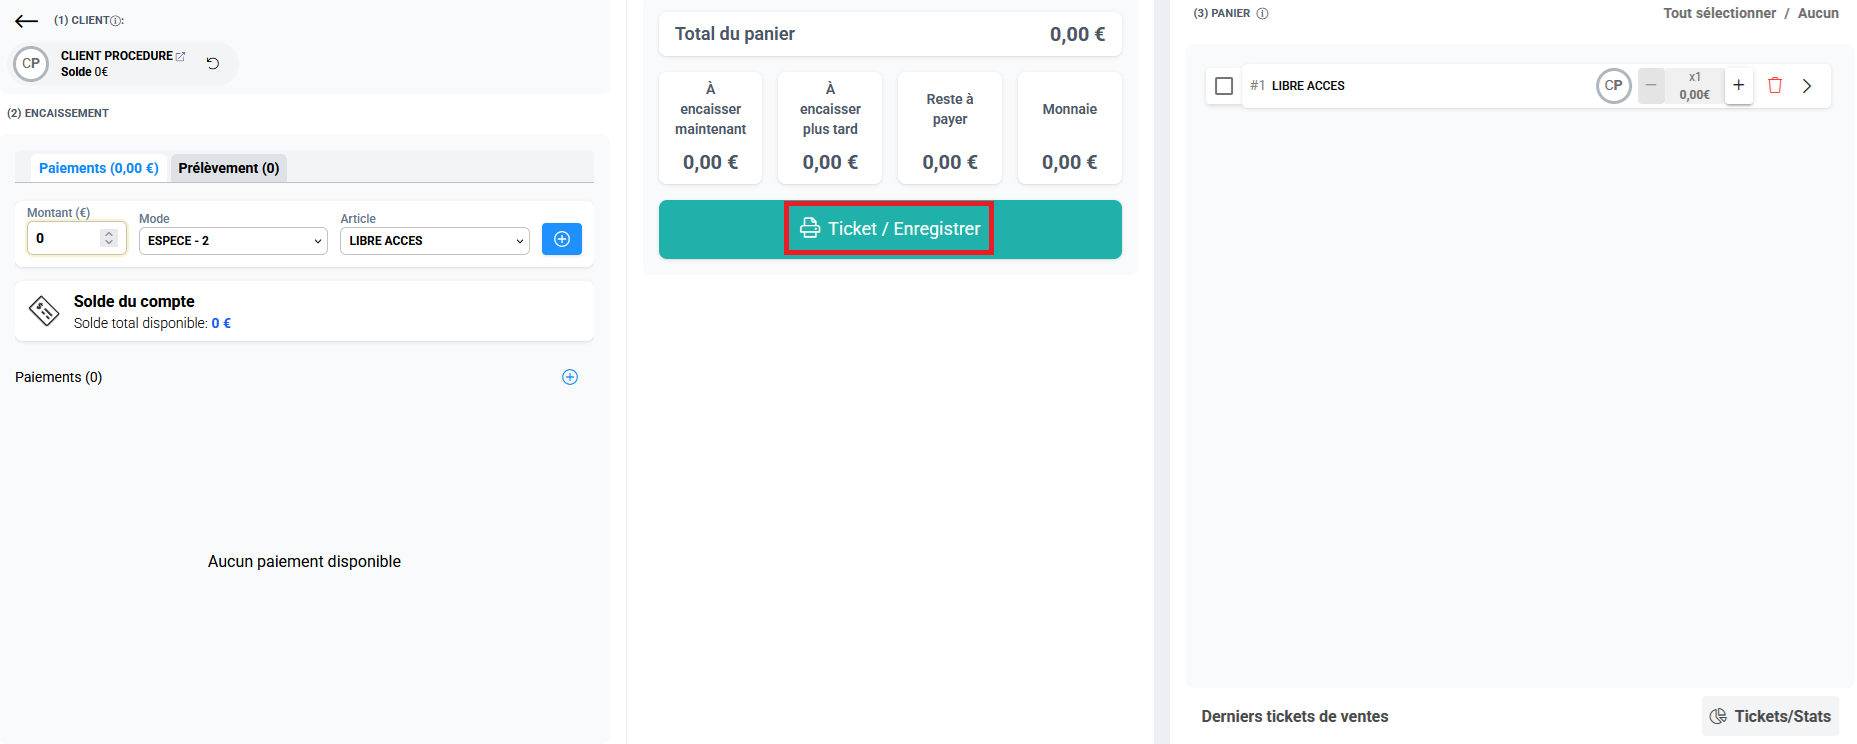Increase LIBRE ACCES quantity with plus

(x=1739, y=86)
